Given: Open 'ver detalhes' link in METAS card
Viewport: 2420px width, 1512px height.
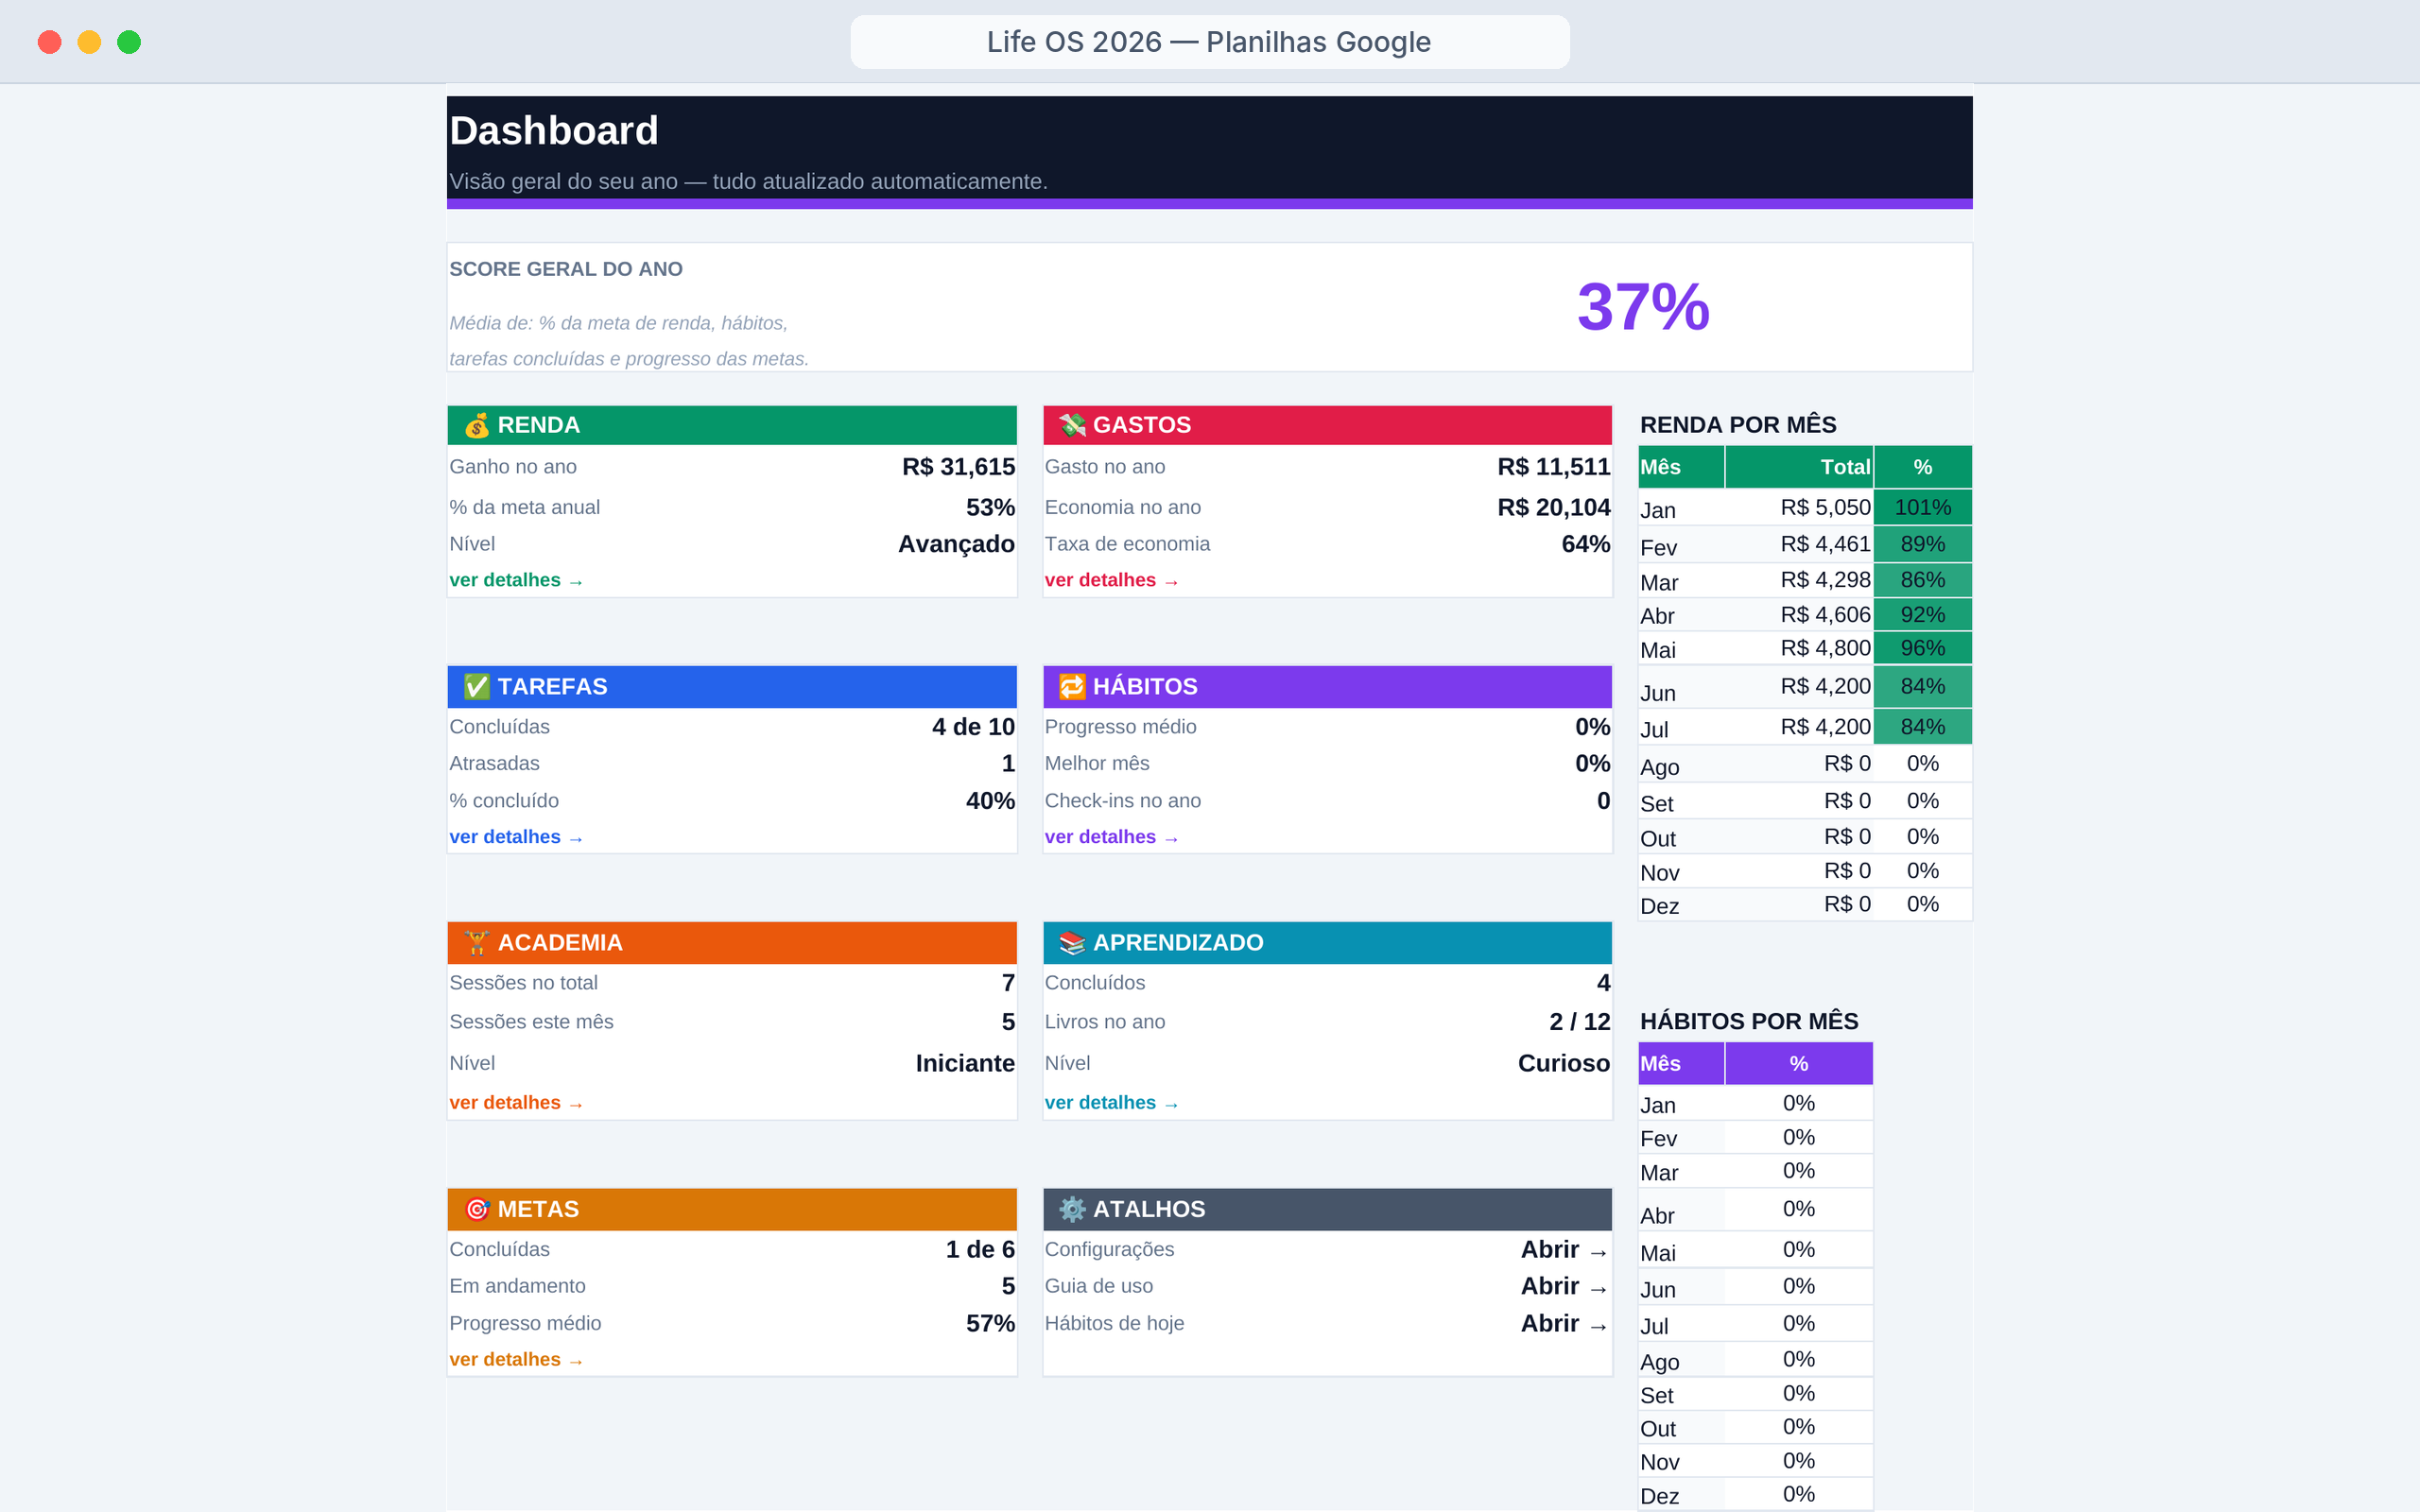Looking at the screenshot, I should (516, 1360).
